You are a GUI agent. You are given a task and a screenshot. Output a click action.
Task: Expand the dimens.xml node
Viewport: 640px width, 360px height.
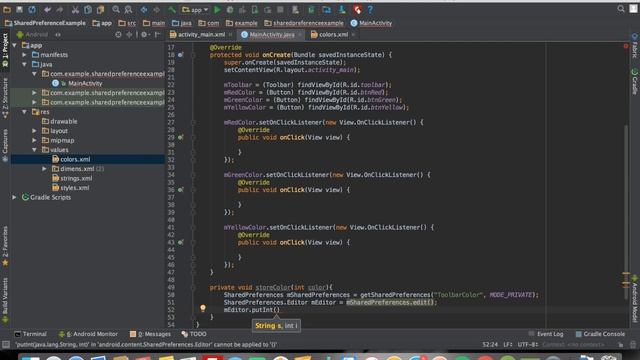click(44, 169)
